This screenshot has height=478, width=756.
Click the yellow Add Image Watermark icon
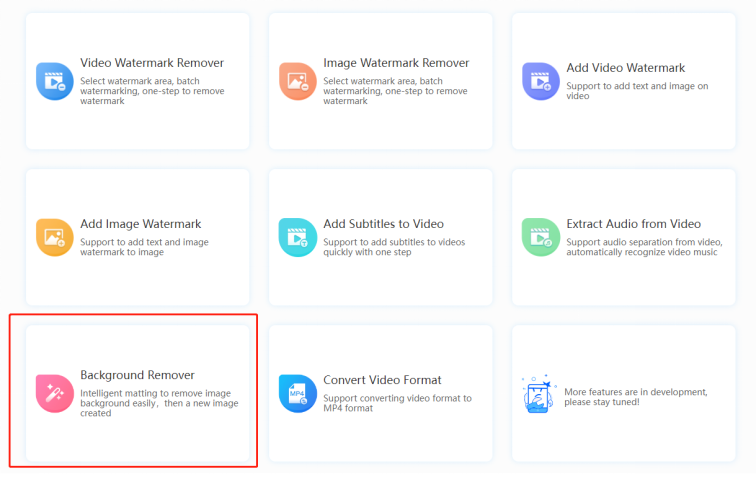54,237
